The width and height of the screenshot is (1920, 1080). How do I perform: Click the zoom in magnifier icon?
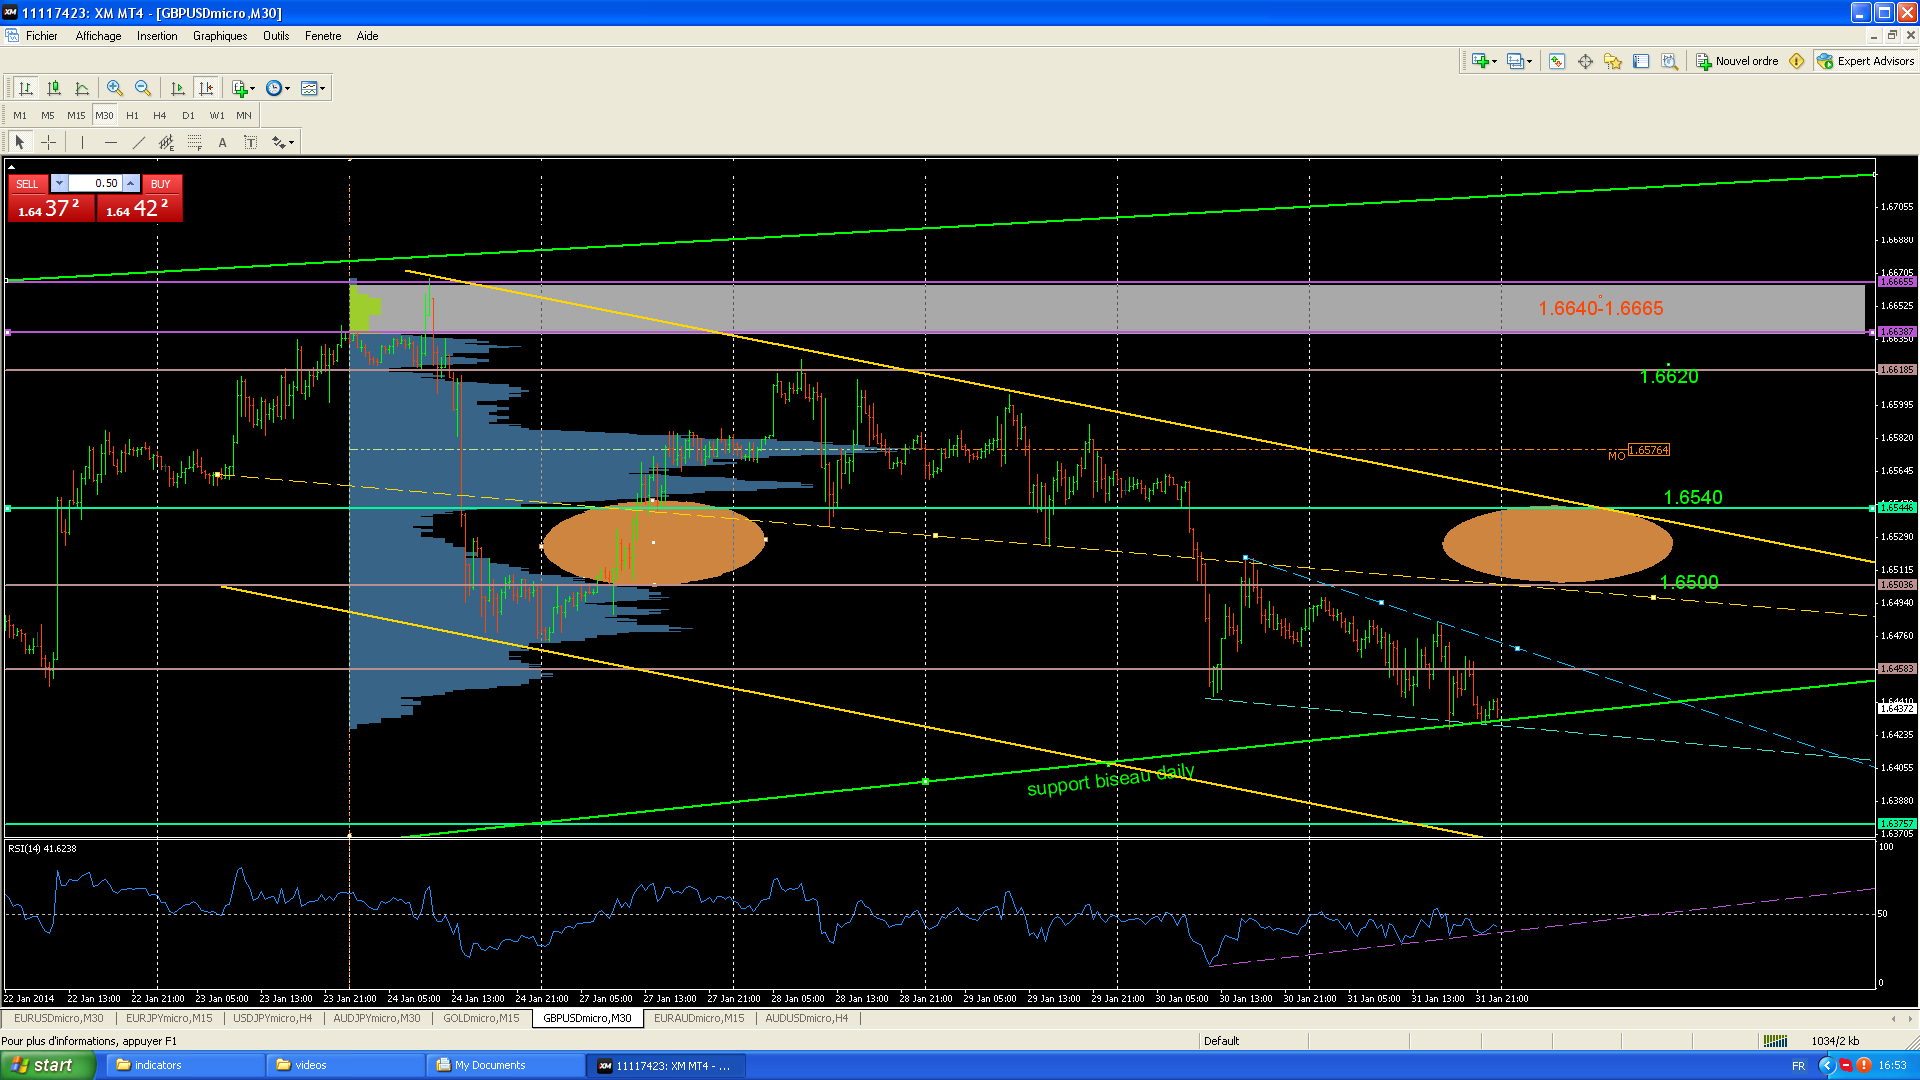click(115, 88)
